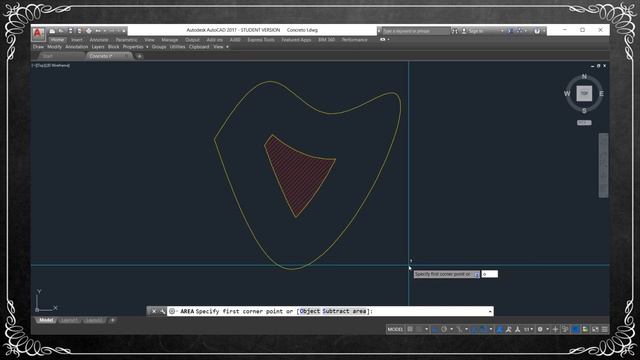The height and width of the screenshot is (360, 640).
Task: Click the command line Customize wrench icon
Action: click(x=162, y=311)
